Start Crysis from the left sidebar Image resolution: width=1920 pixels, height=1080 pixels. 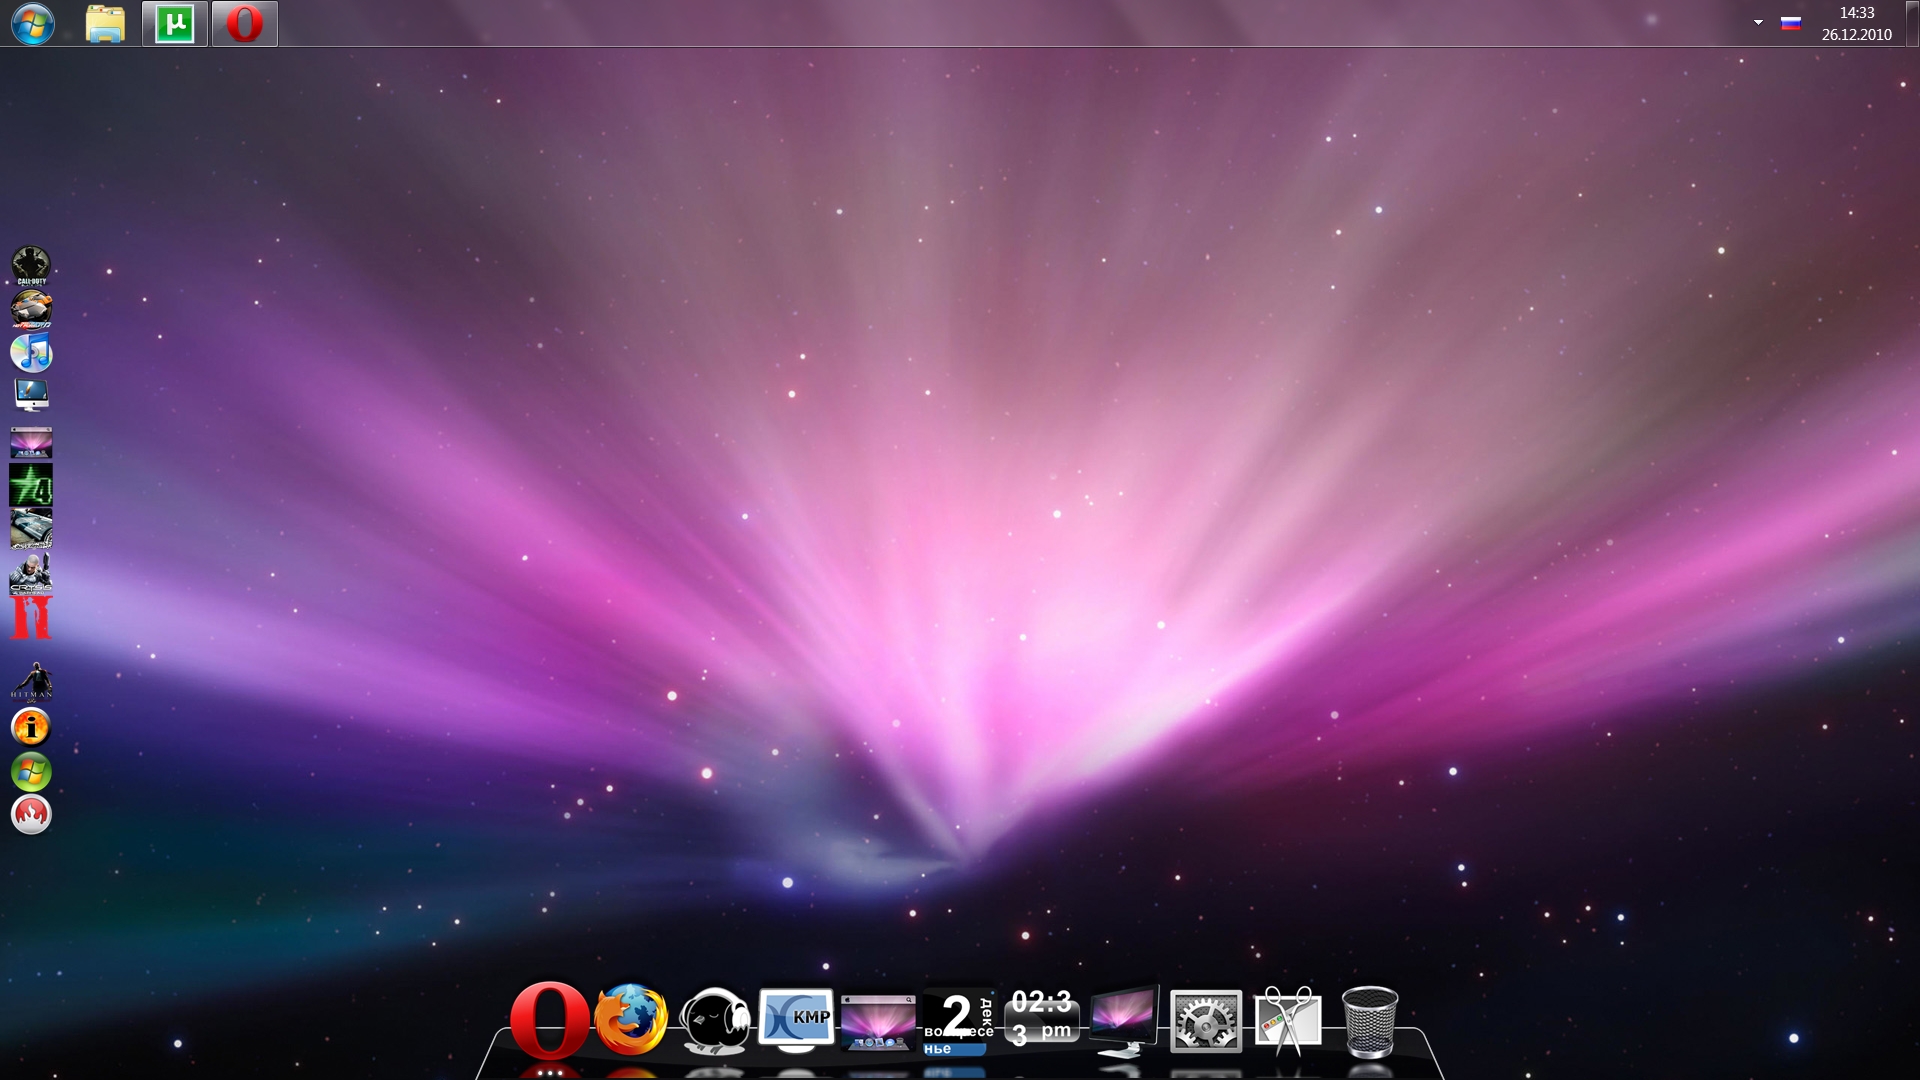(31, 574)
